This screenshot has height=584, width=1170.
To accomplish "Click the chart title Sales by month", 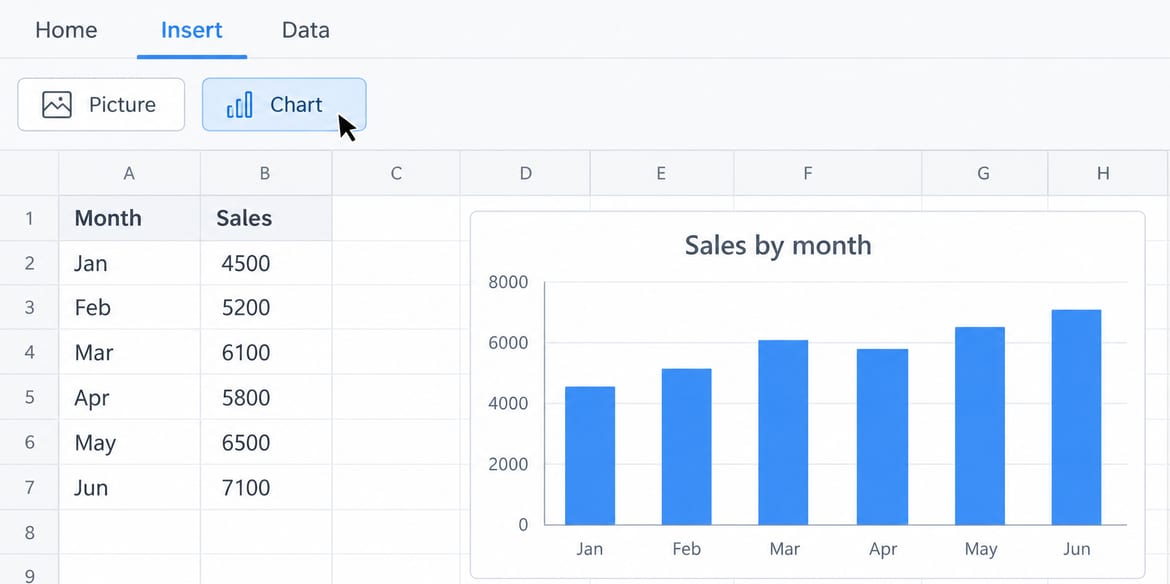I will [778, 245].
